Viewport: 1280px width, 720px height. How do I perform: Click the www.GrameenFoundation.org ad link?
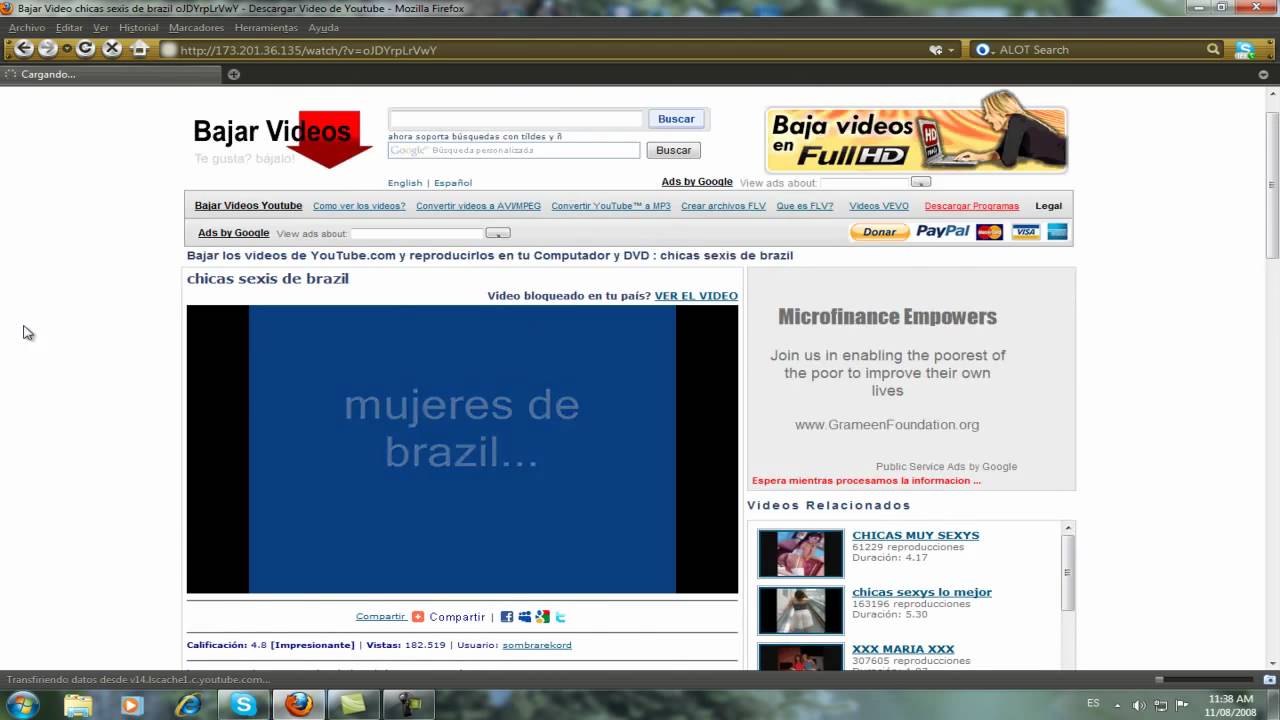[887, 425]
